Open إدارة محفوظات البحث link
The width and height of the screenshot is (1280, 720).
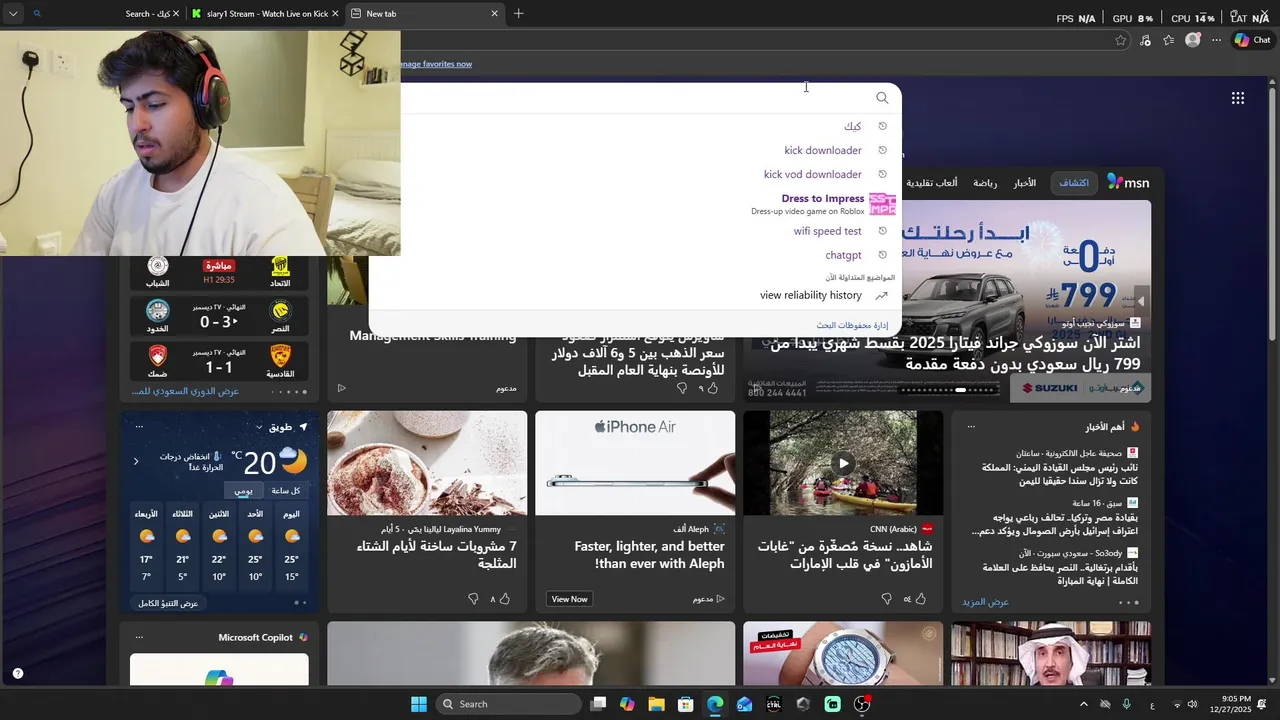tap(852, 325)
